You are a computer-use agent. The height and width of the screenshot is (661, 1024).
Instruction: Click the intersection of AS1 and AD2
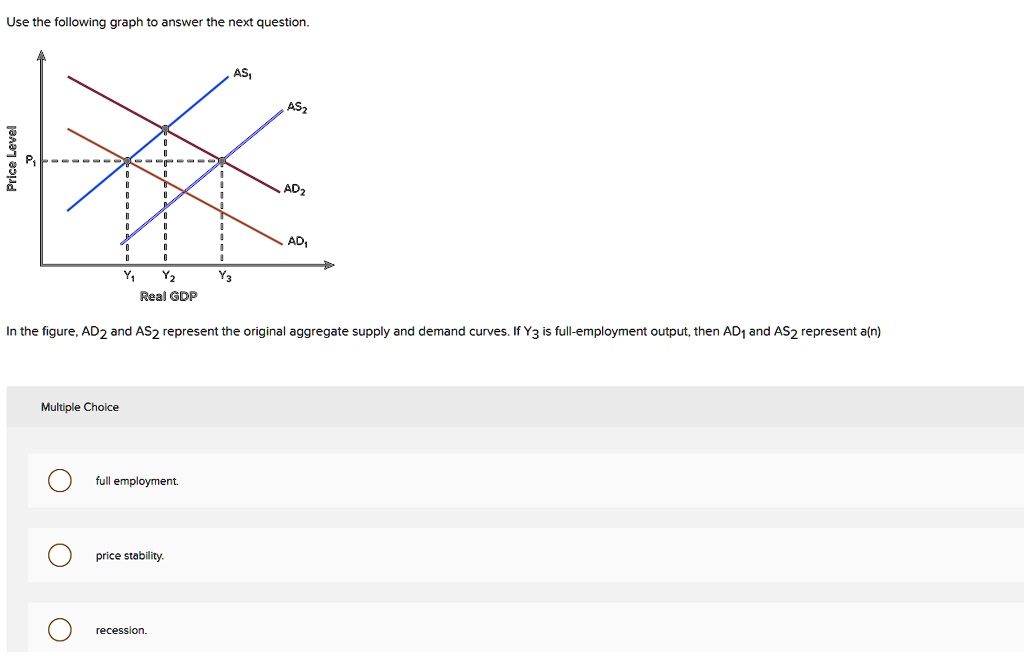[165, 128]
